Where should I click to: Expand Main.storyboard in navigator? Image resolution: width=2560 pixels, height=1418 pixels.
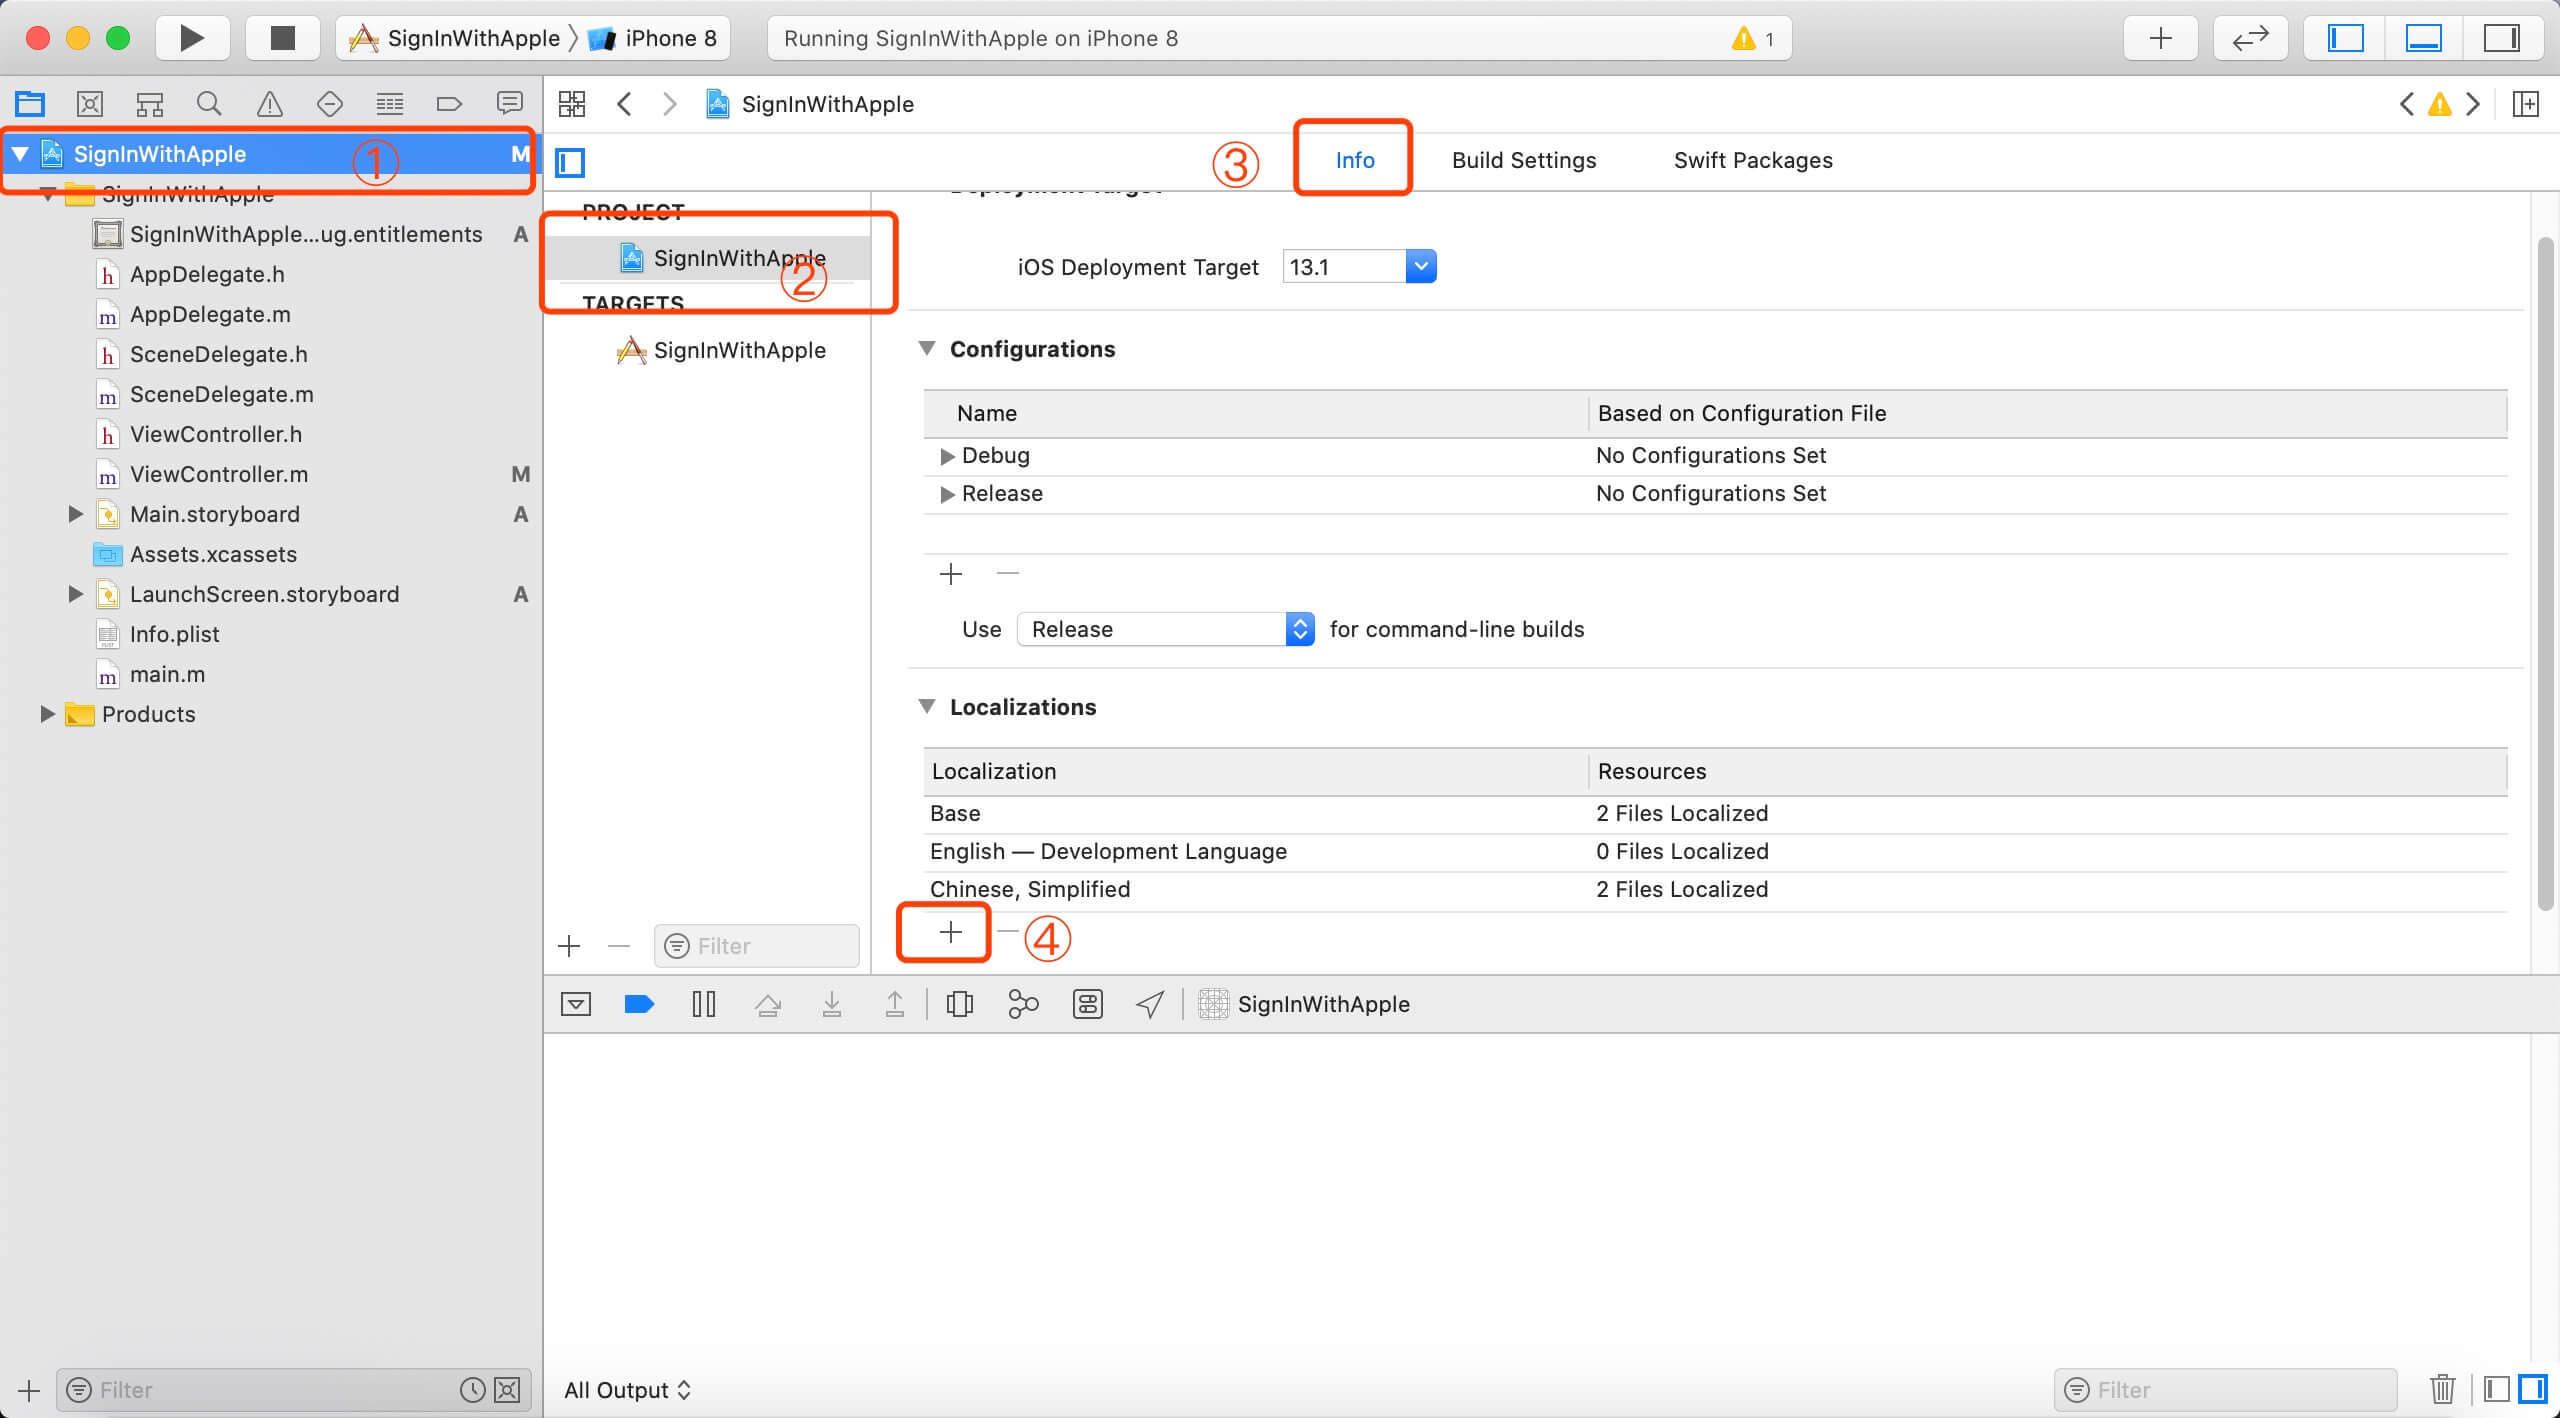point(75,514)
